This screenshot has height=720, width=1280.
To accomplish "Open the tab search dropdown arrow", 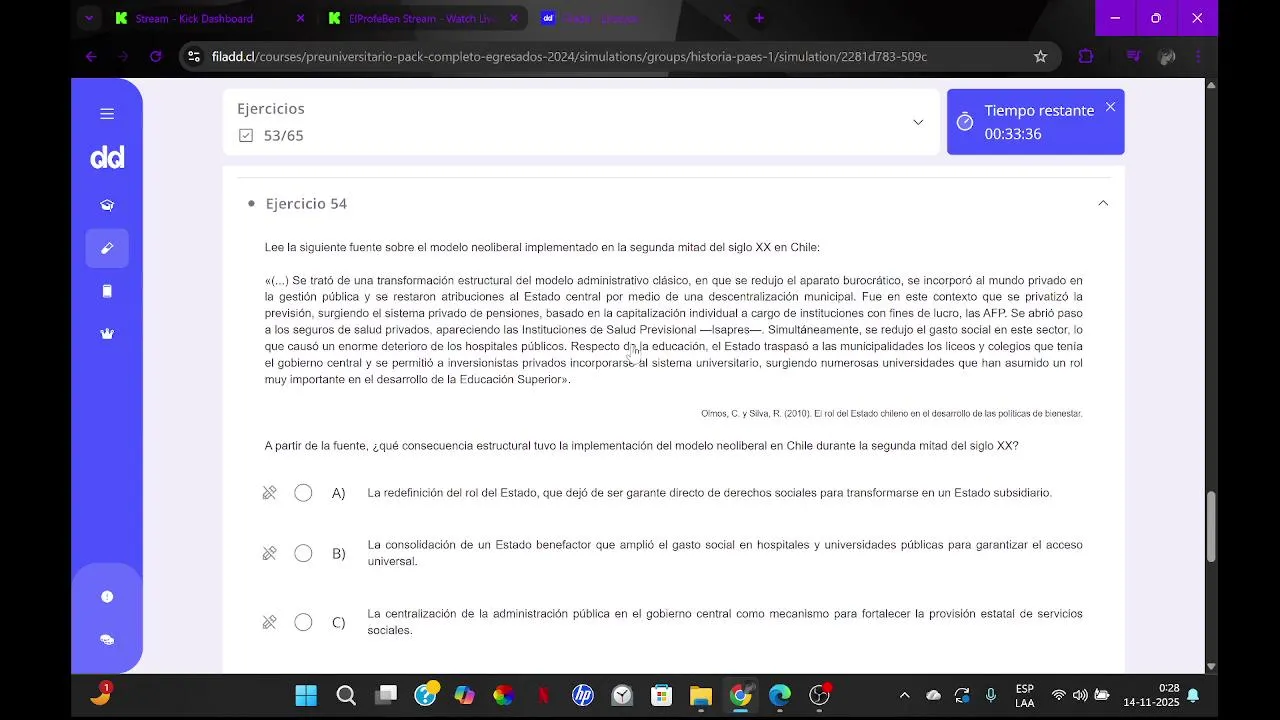I will pos(89,18).
